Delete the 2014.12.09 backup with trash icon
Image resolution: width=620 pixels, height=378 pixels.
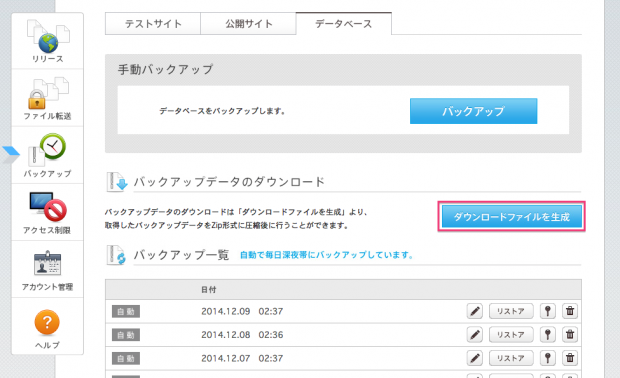(x=570, y=311)
